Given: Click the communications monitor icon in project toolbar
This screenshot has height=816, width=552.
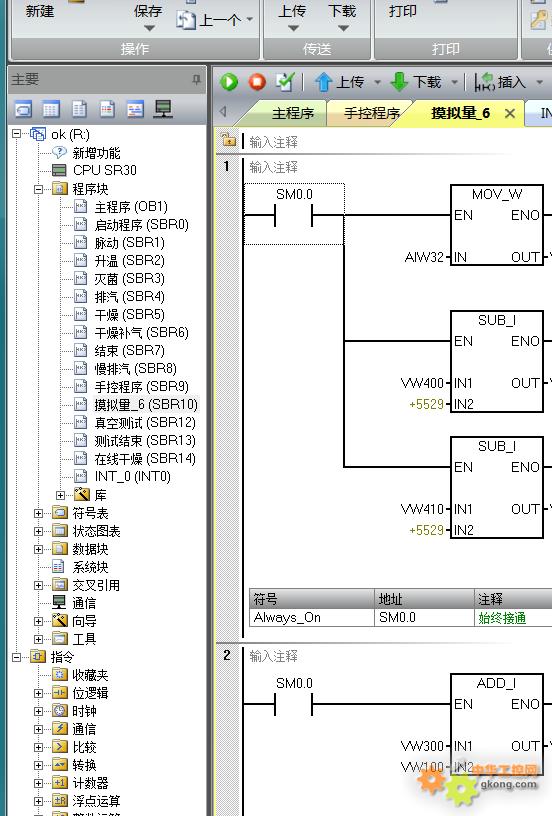Looking at the screenshot, I should [x=163, y=109].
